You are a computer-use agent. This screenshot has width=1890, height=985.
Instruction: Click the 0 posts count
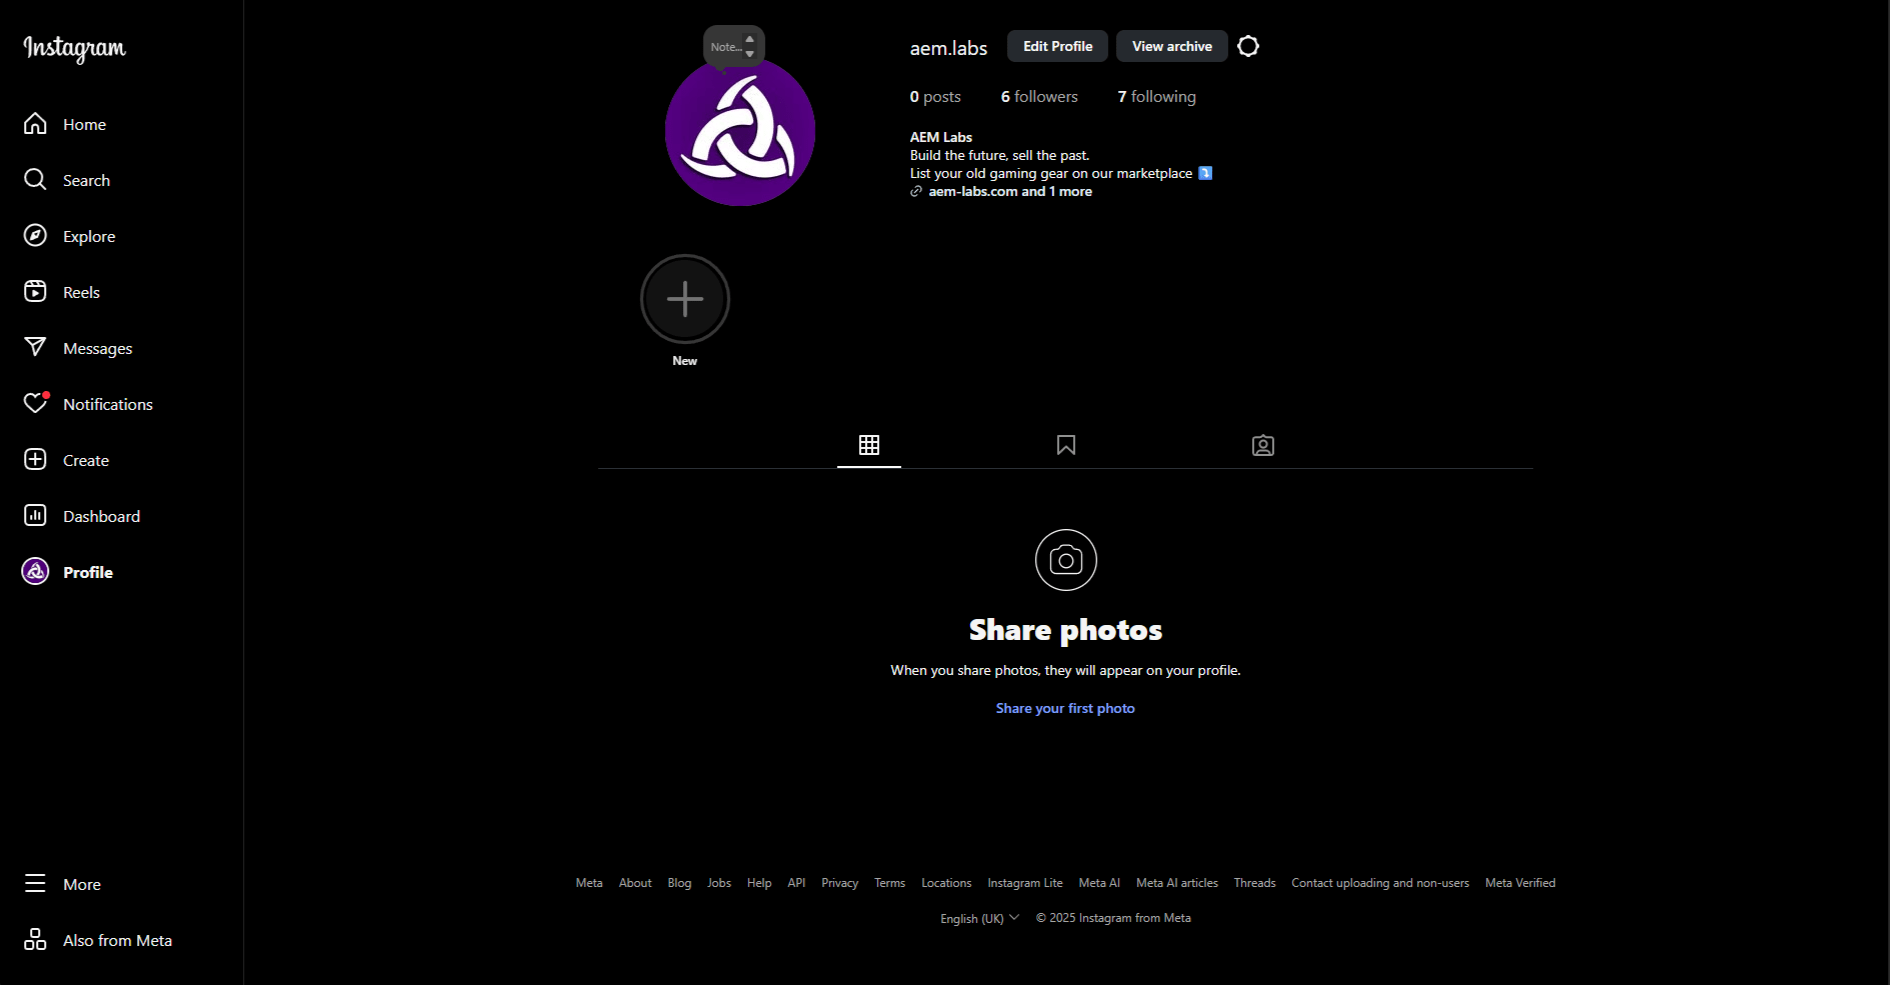pyautogui.click(x=935, y=96)
